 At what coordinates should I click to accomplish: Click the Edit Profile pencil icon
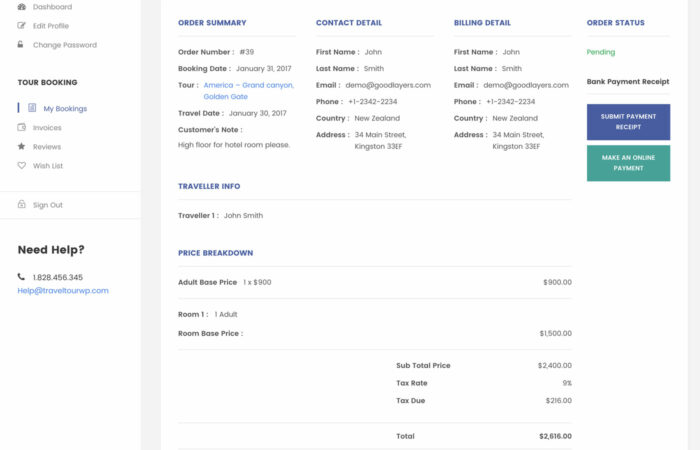22,25
